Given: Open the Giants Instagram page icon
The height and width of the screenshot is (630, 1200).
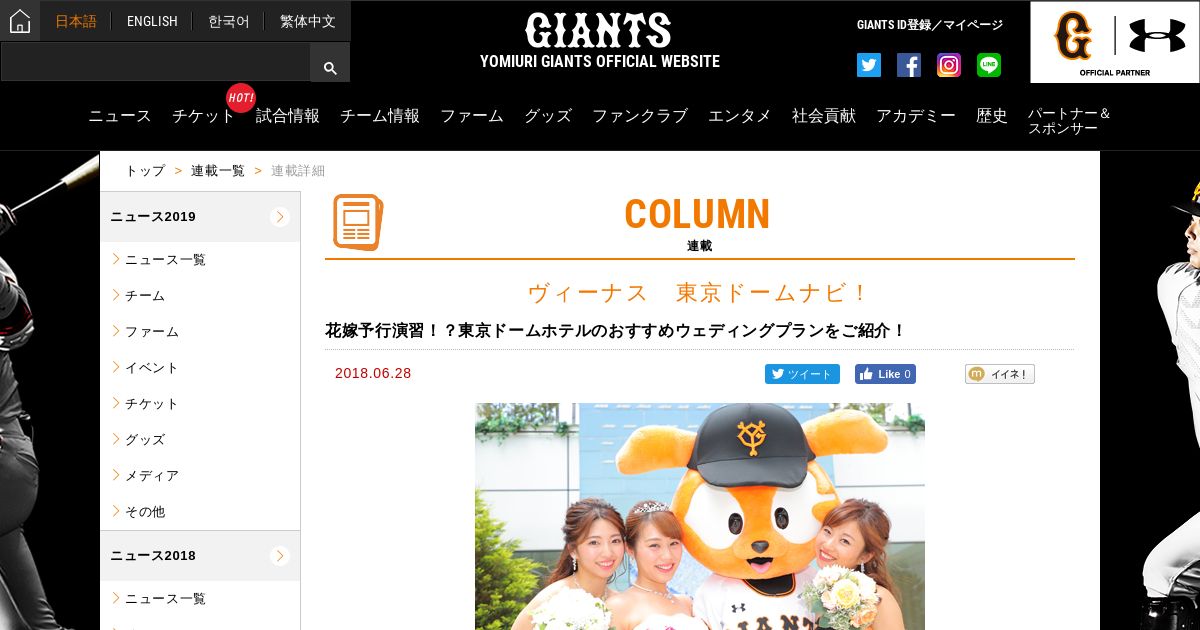Looking at the screenshot, I should [949, 65].
